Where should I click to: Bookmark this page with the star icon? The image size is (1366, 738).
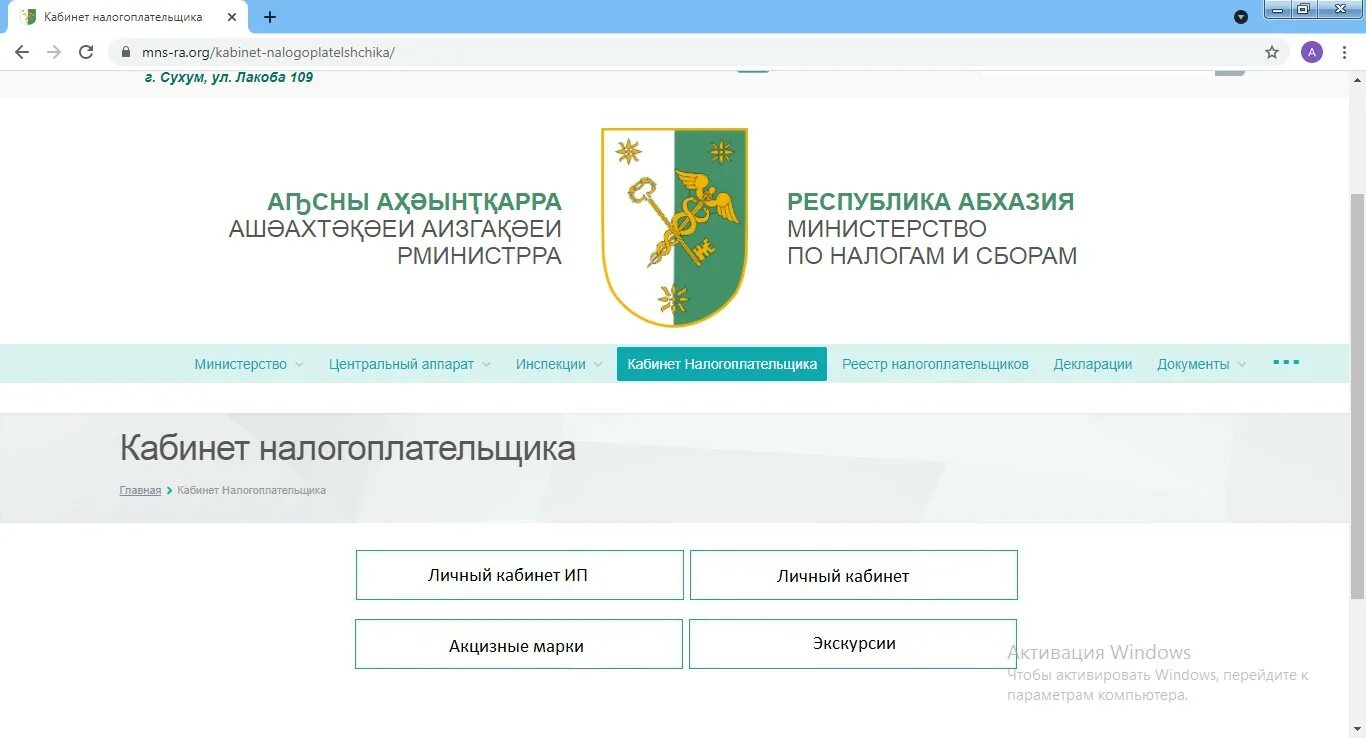click(x=1272, y=52)
